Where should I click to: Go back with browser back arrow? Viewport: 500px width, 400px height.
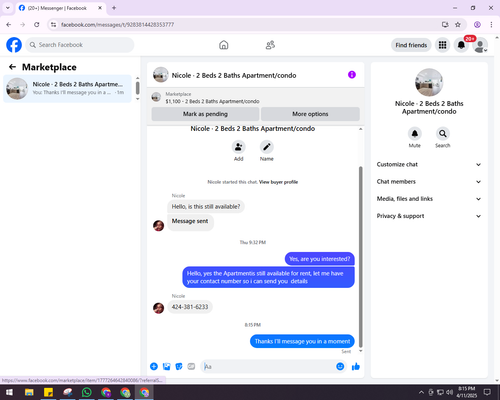tap(9, 25)
